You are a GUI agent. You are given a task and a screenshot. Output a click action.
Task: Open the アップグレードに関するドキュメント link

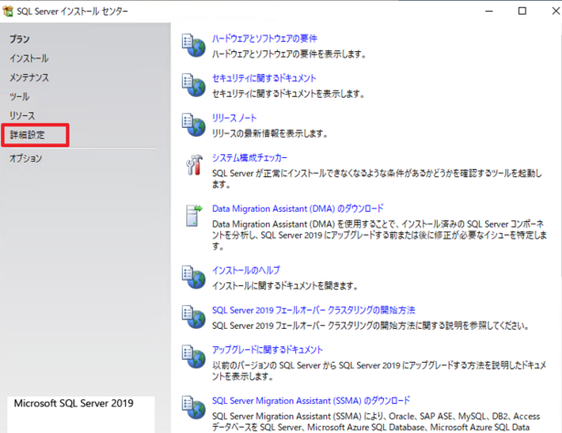pos(267,350)
